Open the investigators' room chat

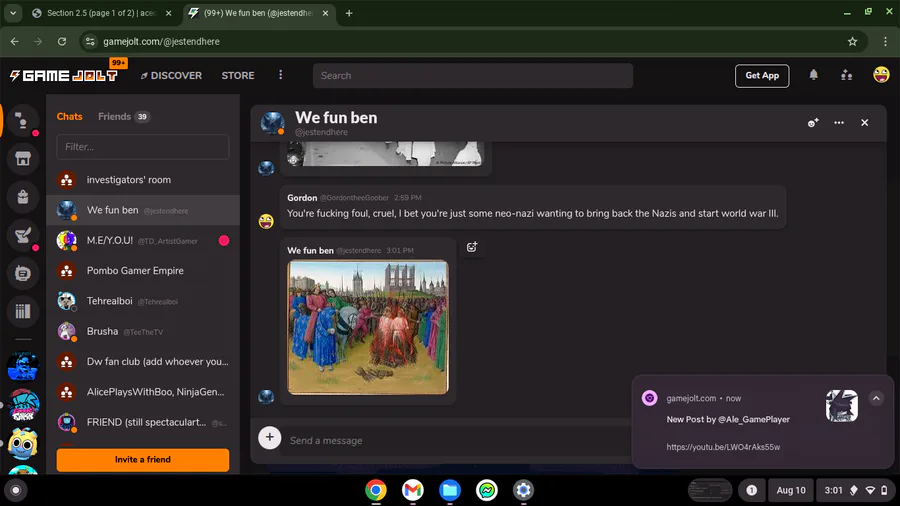click(143, 180)
